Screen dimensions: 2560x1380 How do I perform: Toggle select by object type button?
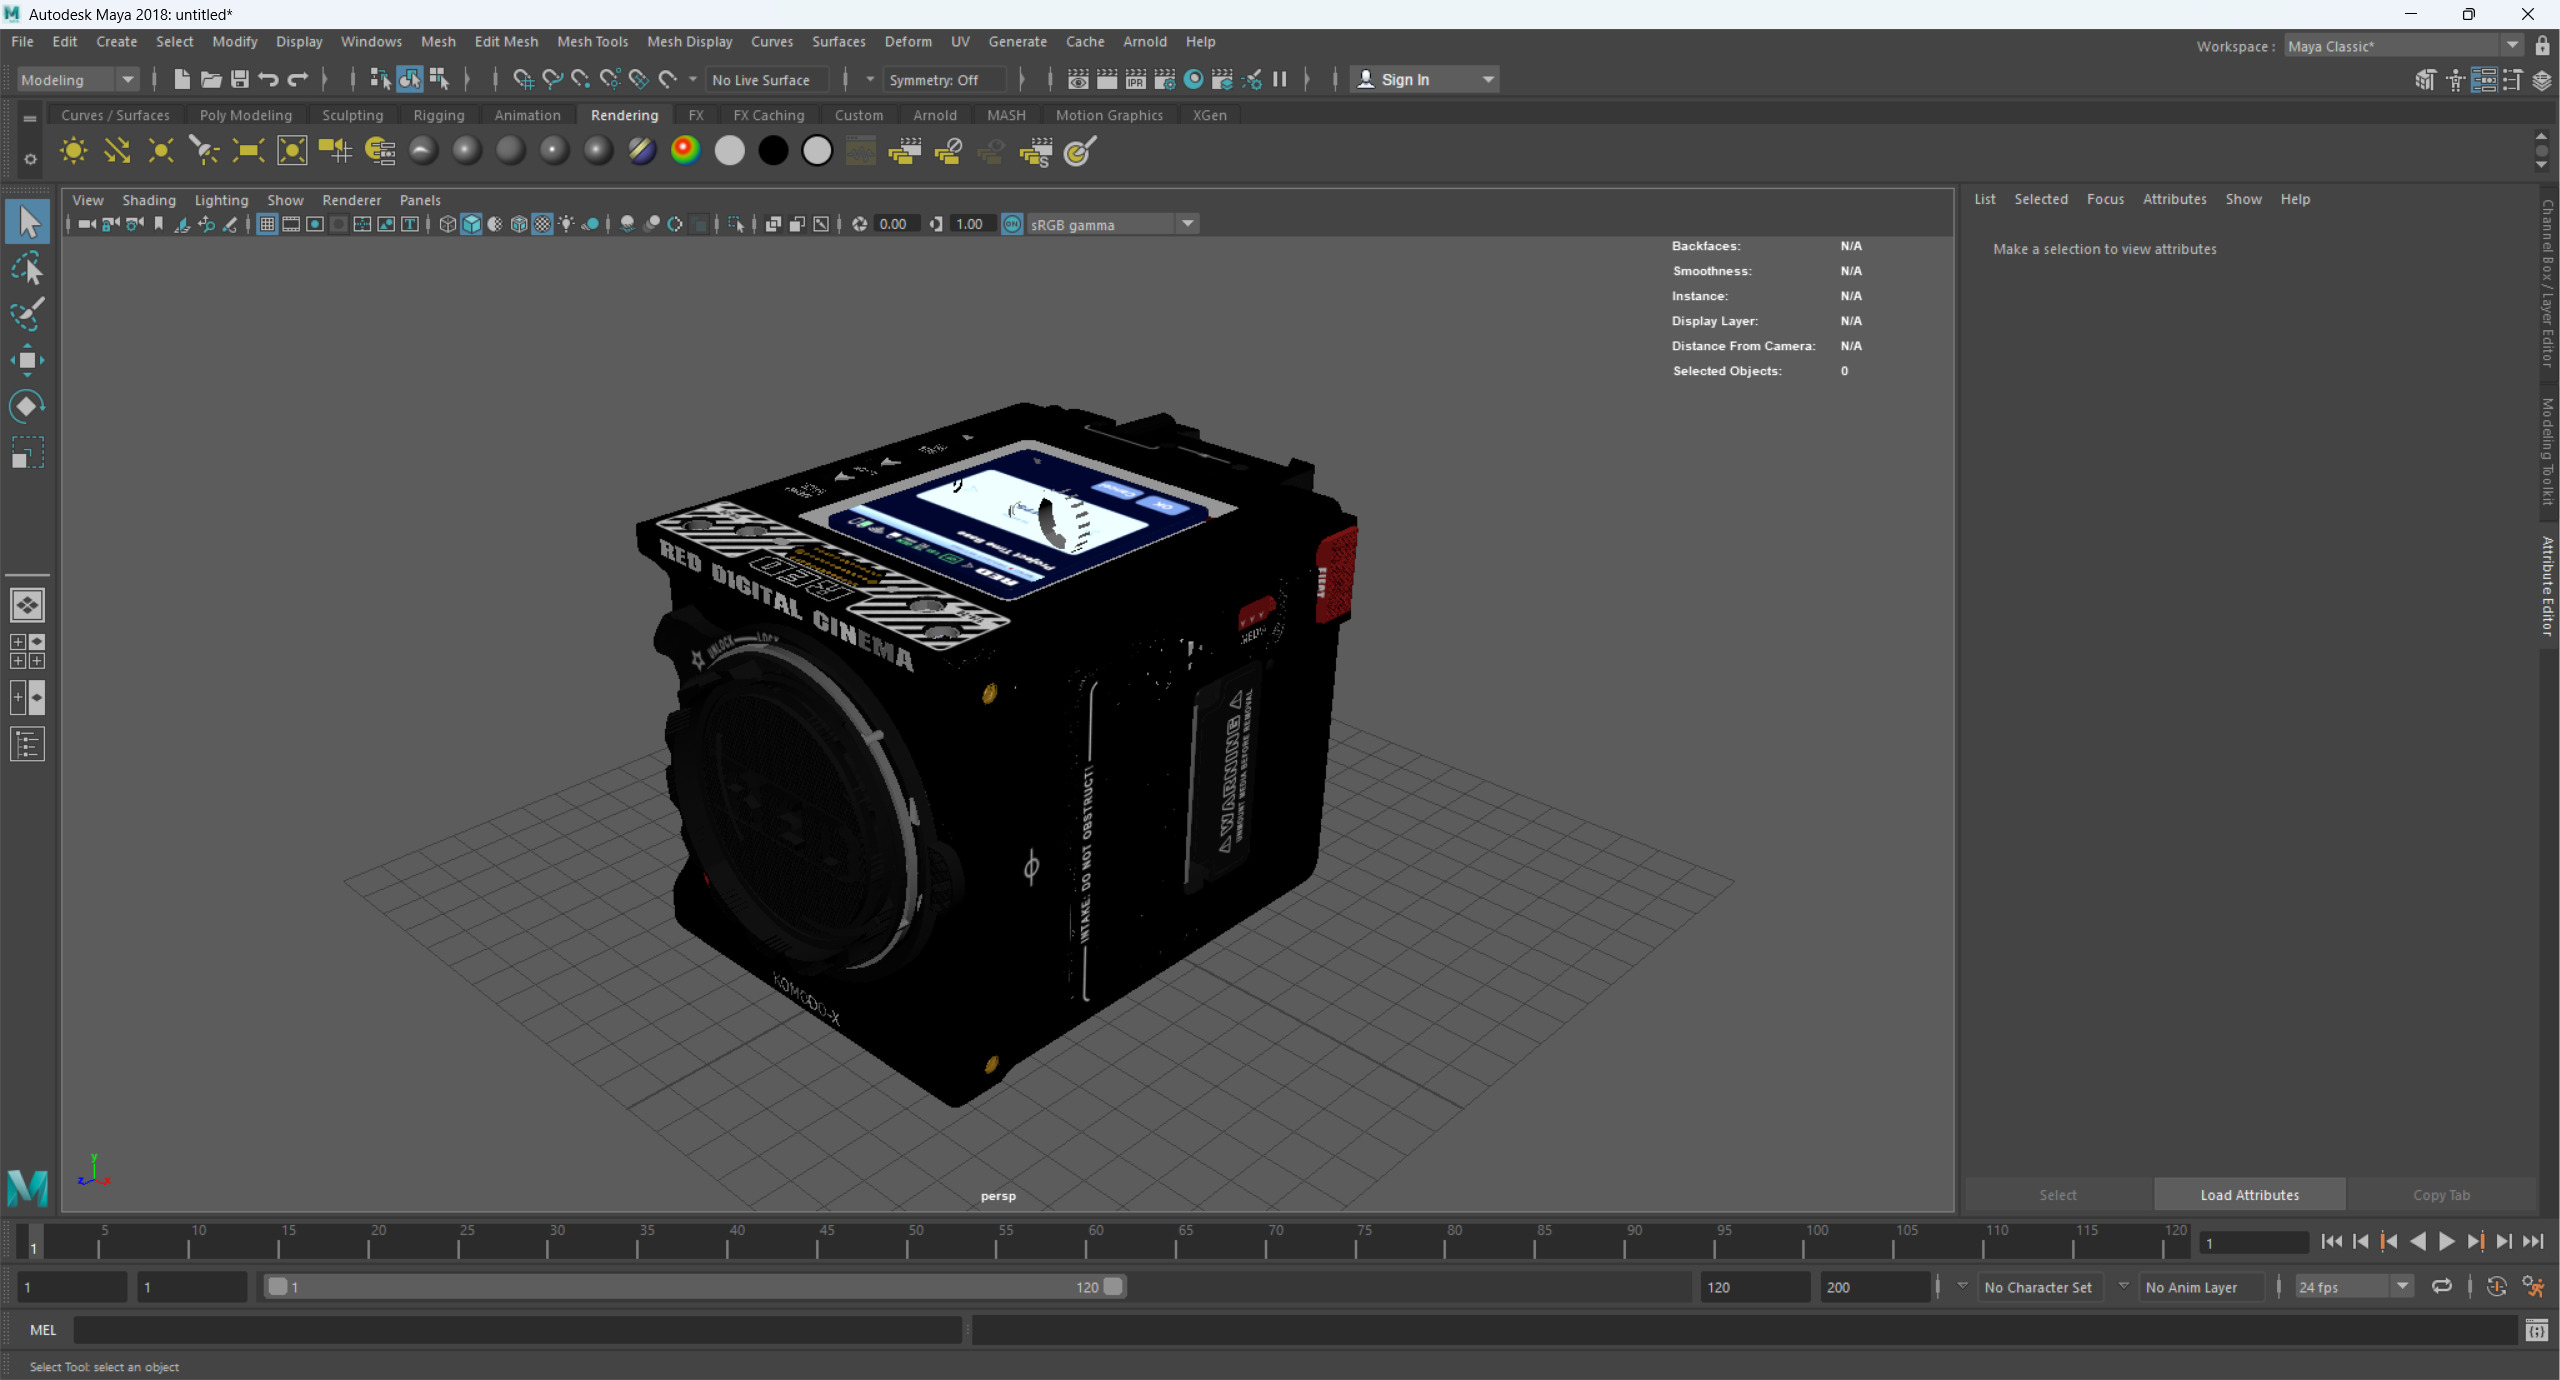[x=409, y=79]
